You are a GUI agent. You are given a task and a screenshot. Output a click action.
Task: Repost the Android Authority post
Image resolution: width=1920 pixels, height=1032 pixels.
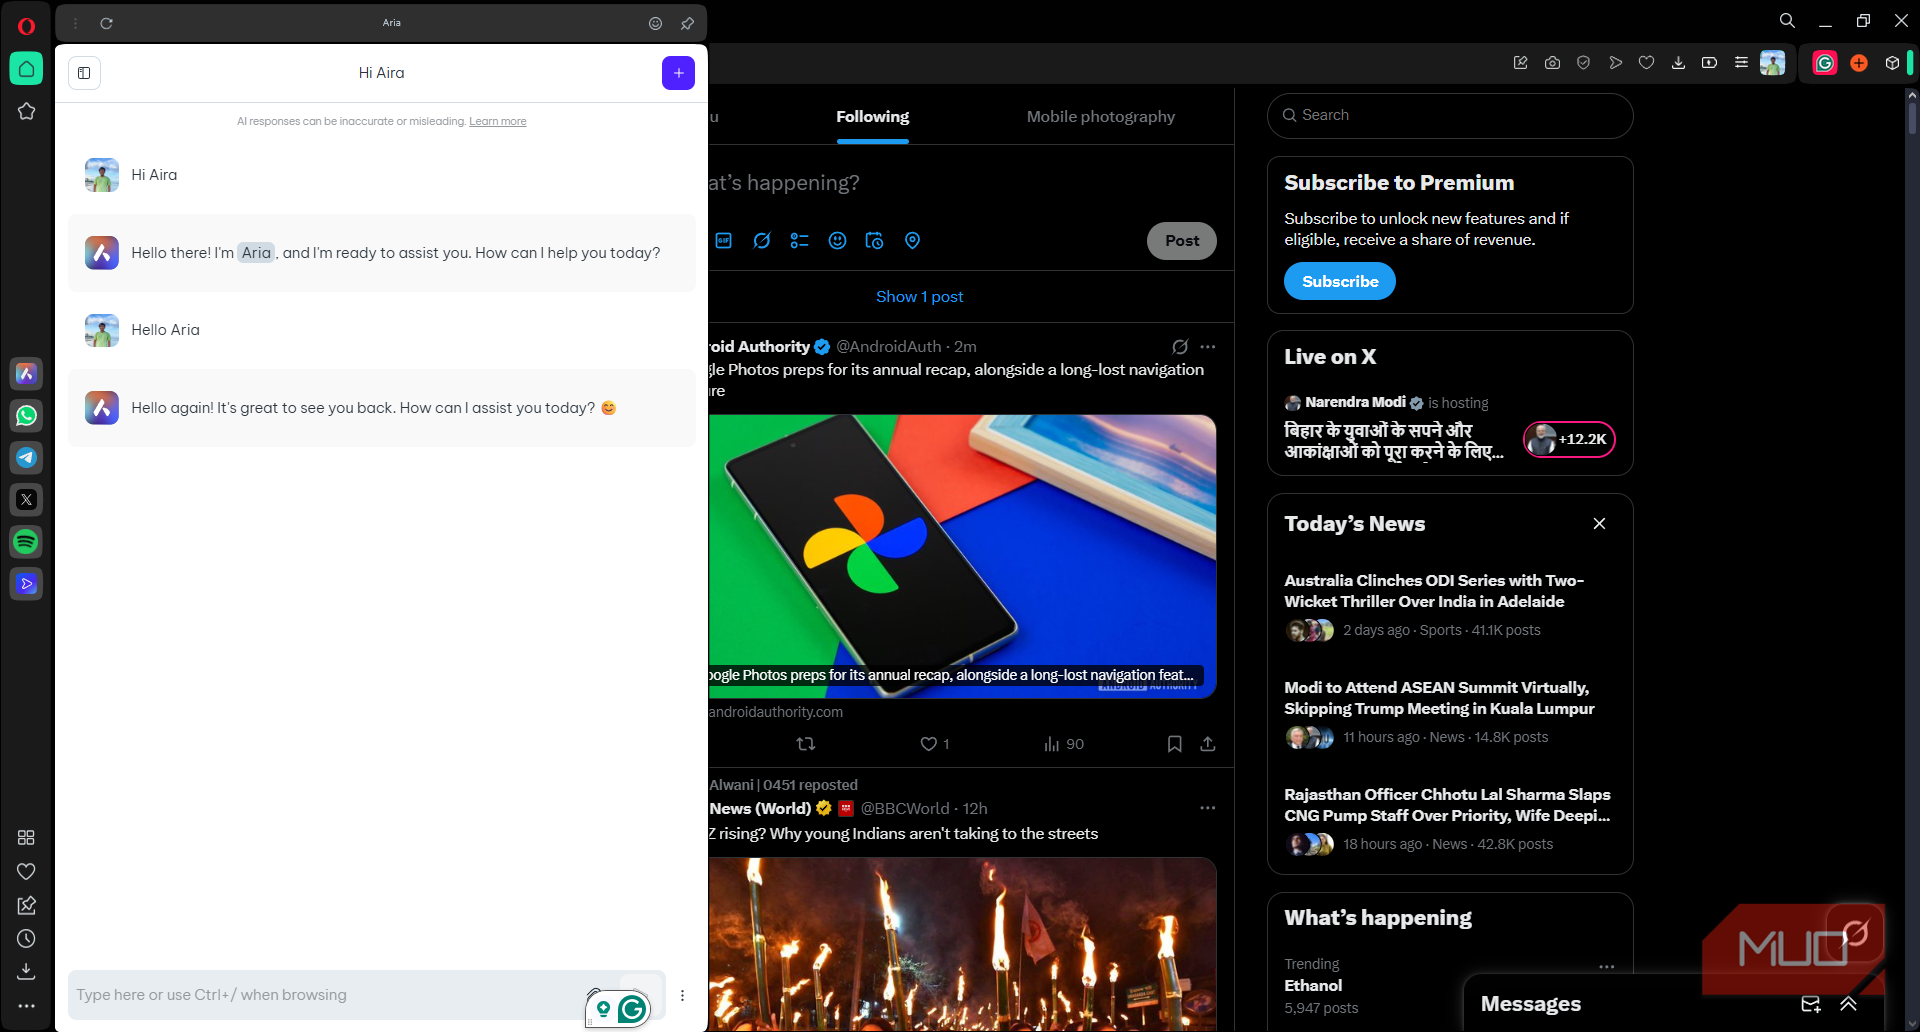pos(806,744)
